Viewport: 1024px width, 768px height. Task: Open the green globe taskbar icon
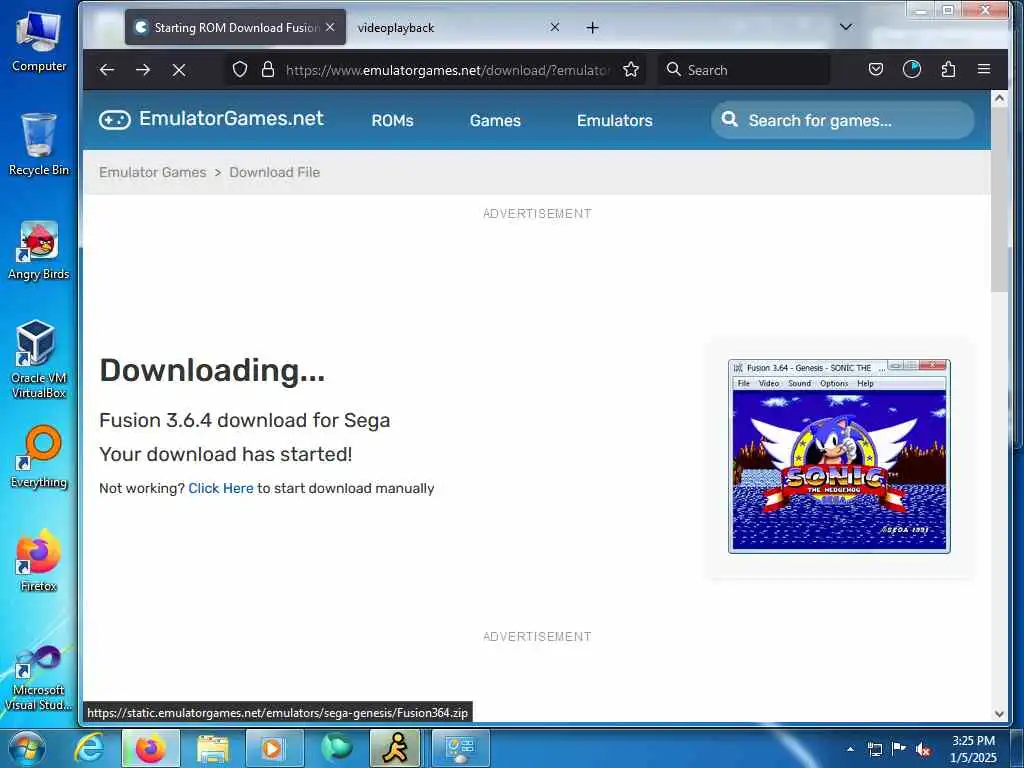click(336, 748)
